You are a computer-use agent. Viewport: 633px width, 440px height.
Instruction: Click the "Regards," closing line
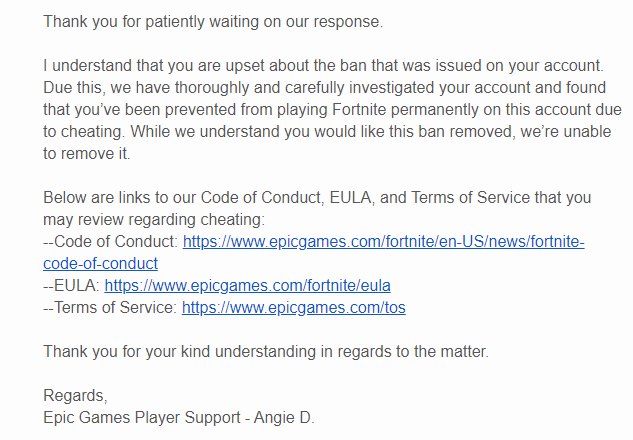(x=75, y=394)
